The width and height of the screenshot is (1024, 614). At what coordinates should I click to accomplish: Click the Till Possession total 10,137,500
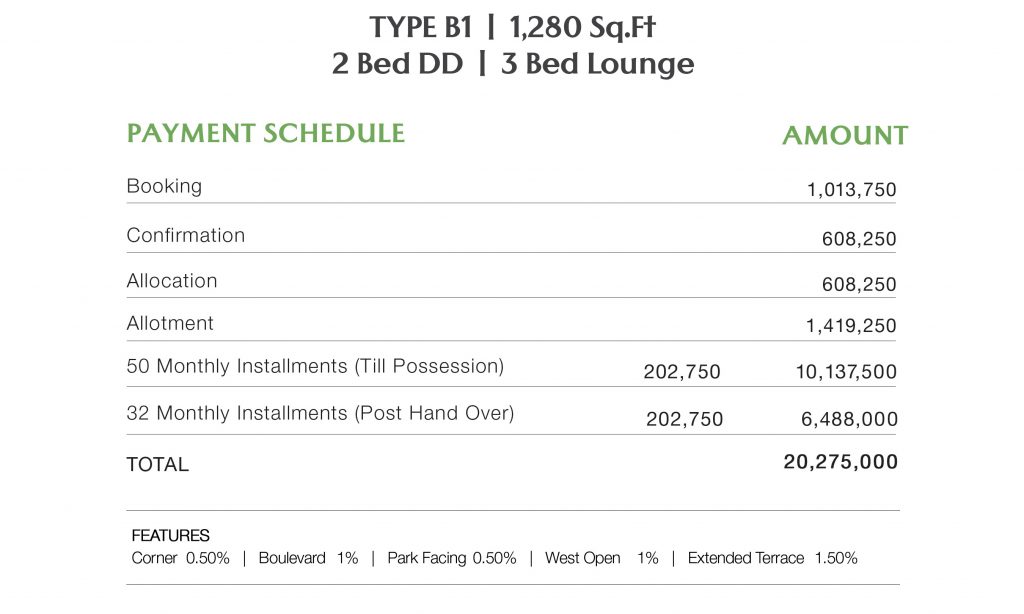pyautogui.click(x=846, y=372)
